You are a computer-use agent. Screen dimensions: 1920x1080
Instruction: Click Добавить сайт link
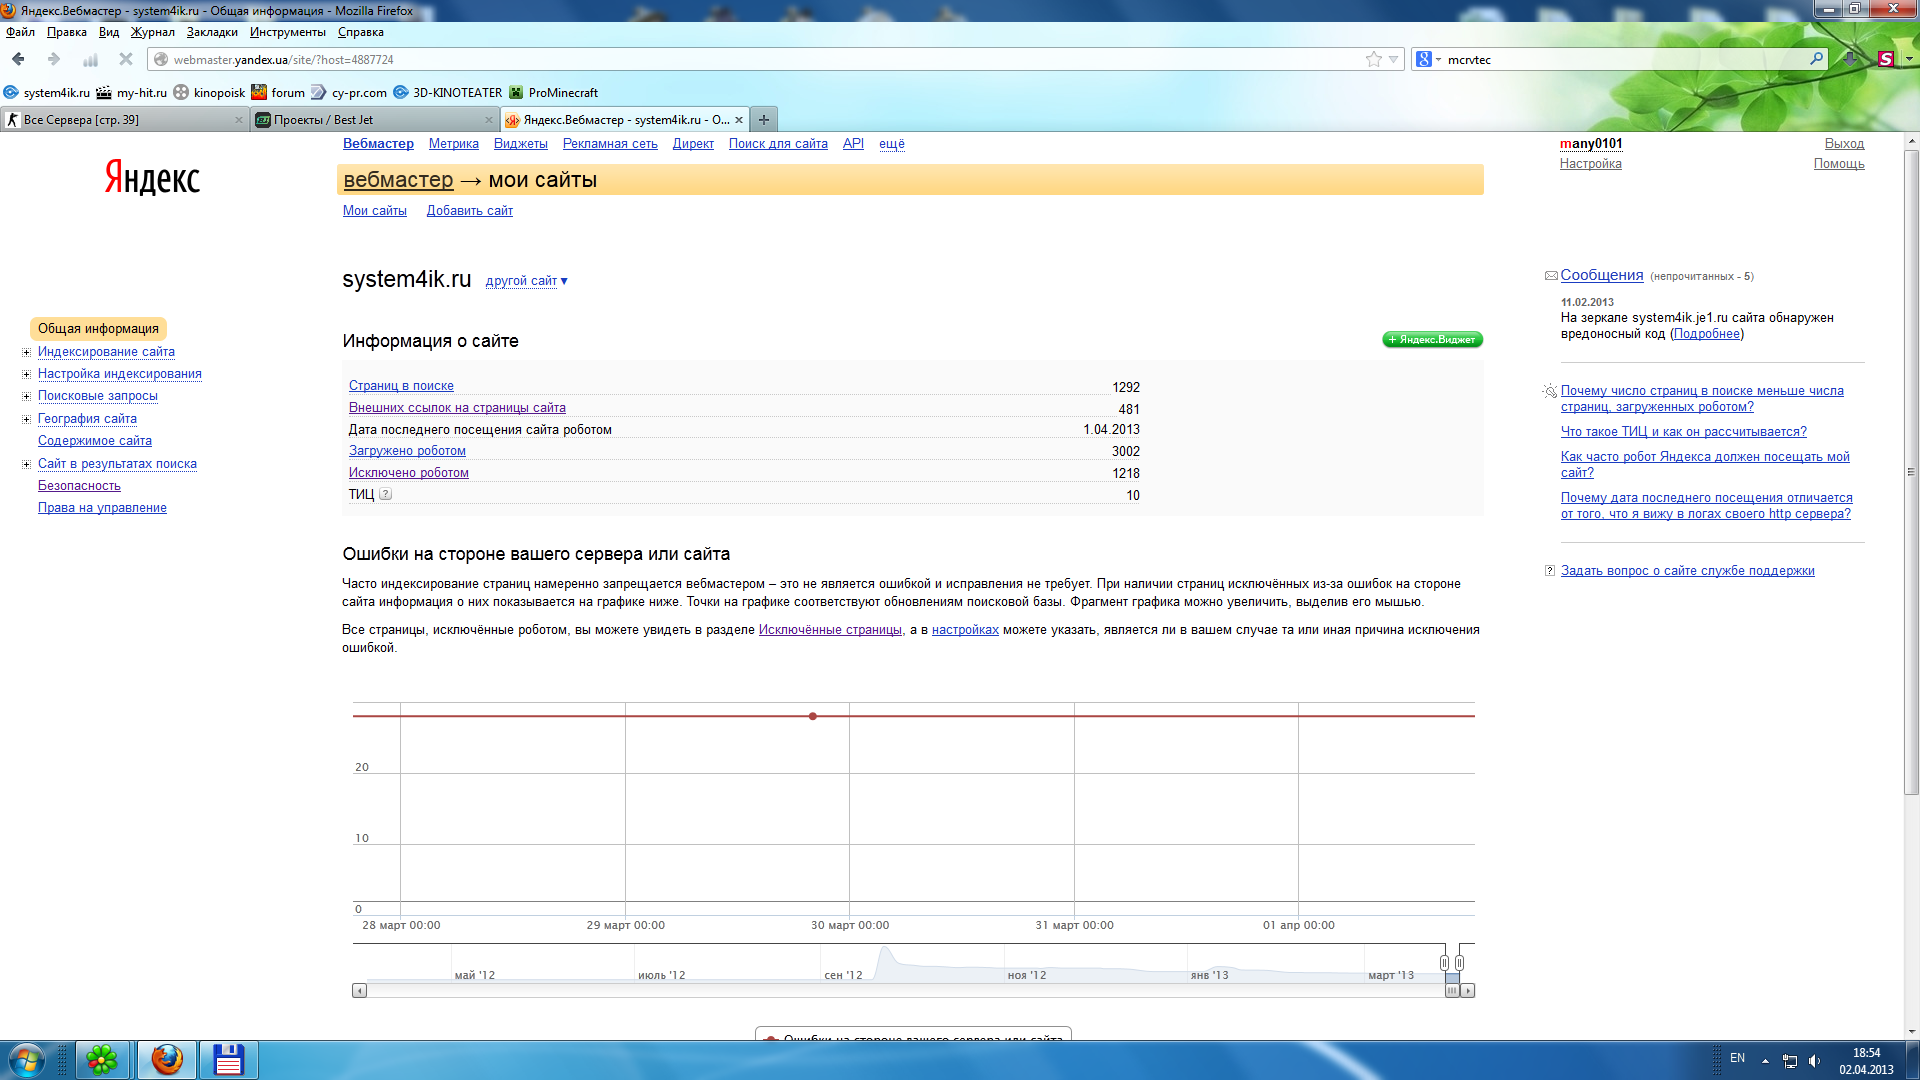[470, 211]
